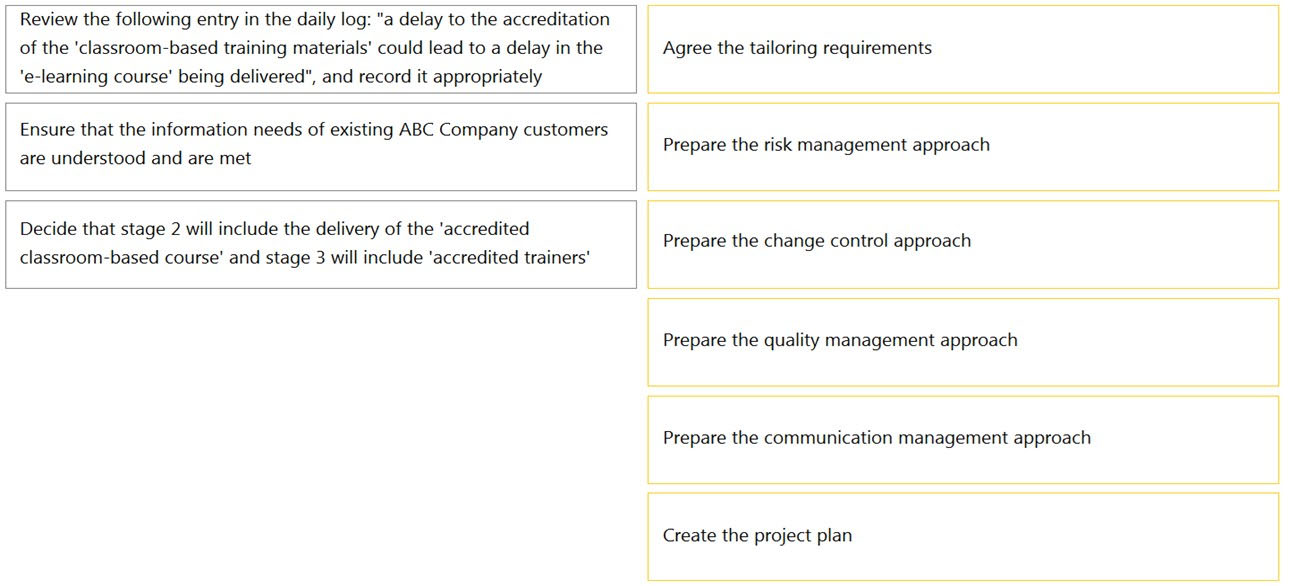
Task: Pick the 'Prepare the quality management approach' box
Action: pyautogui.click(x=963, y=342)
